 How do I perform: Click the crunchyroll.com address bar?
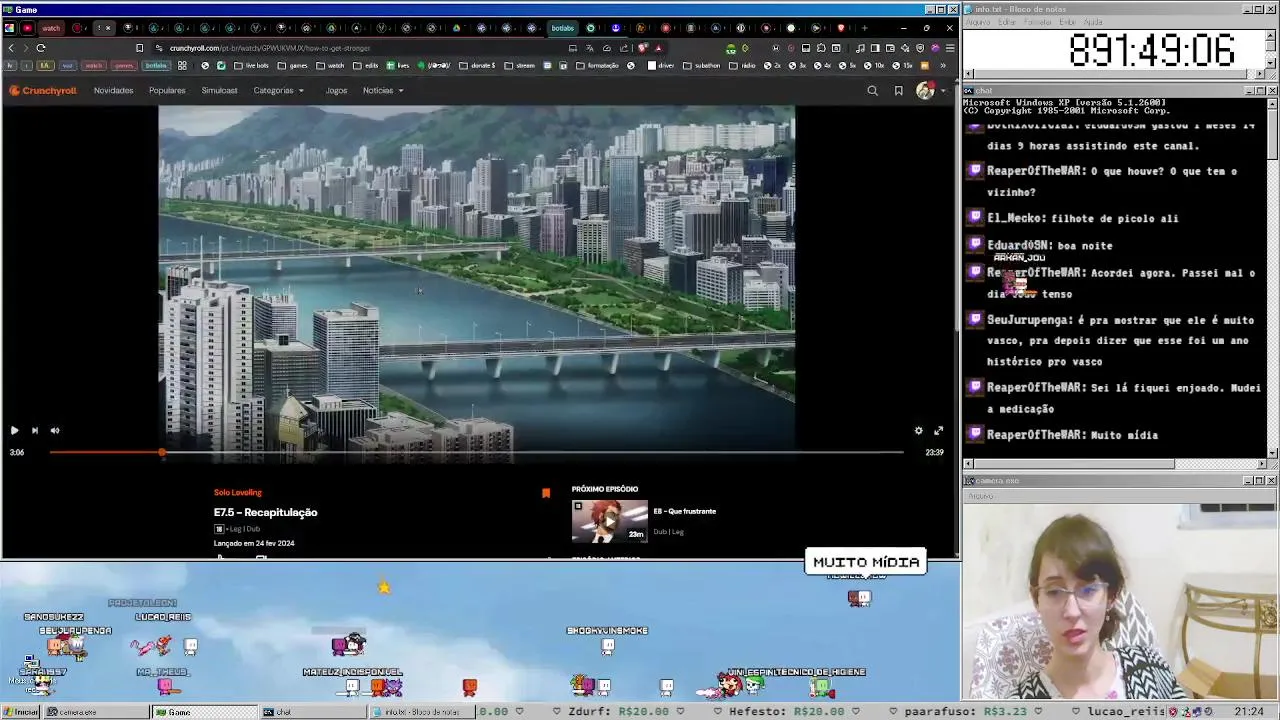360,48
